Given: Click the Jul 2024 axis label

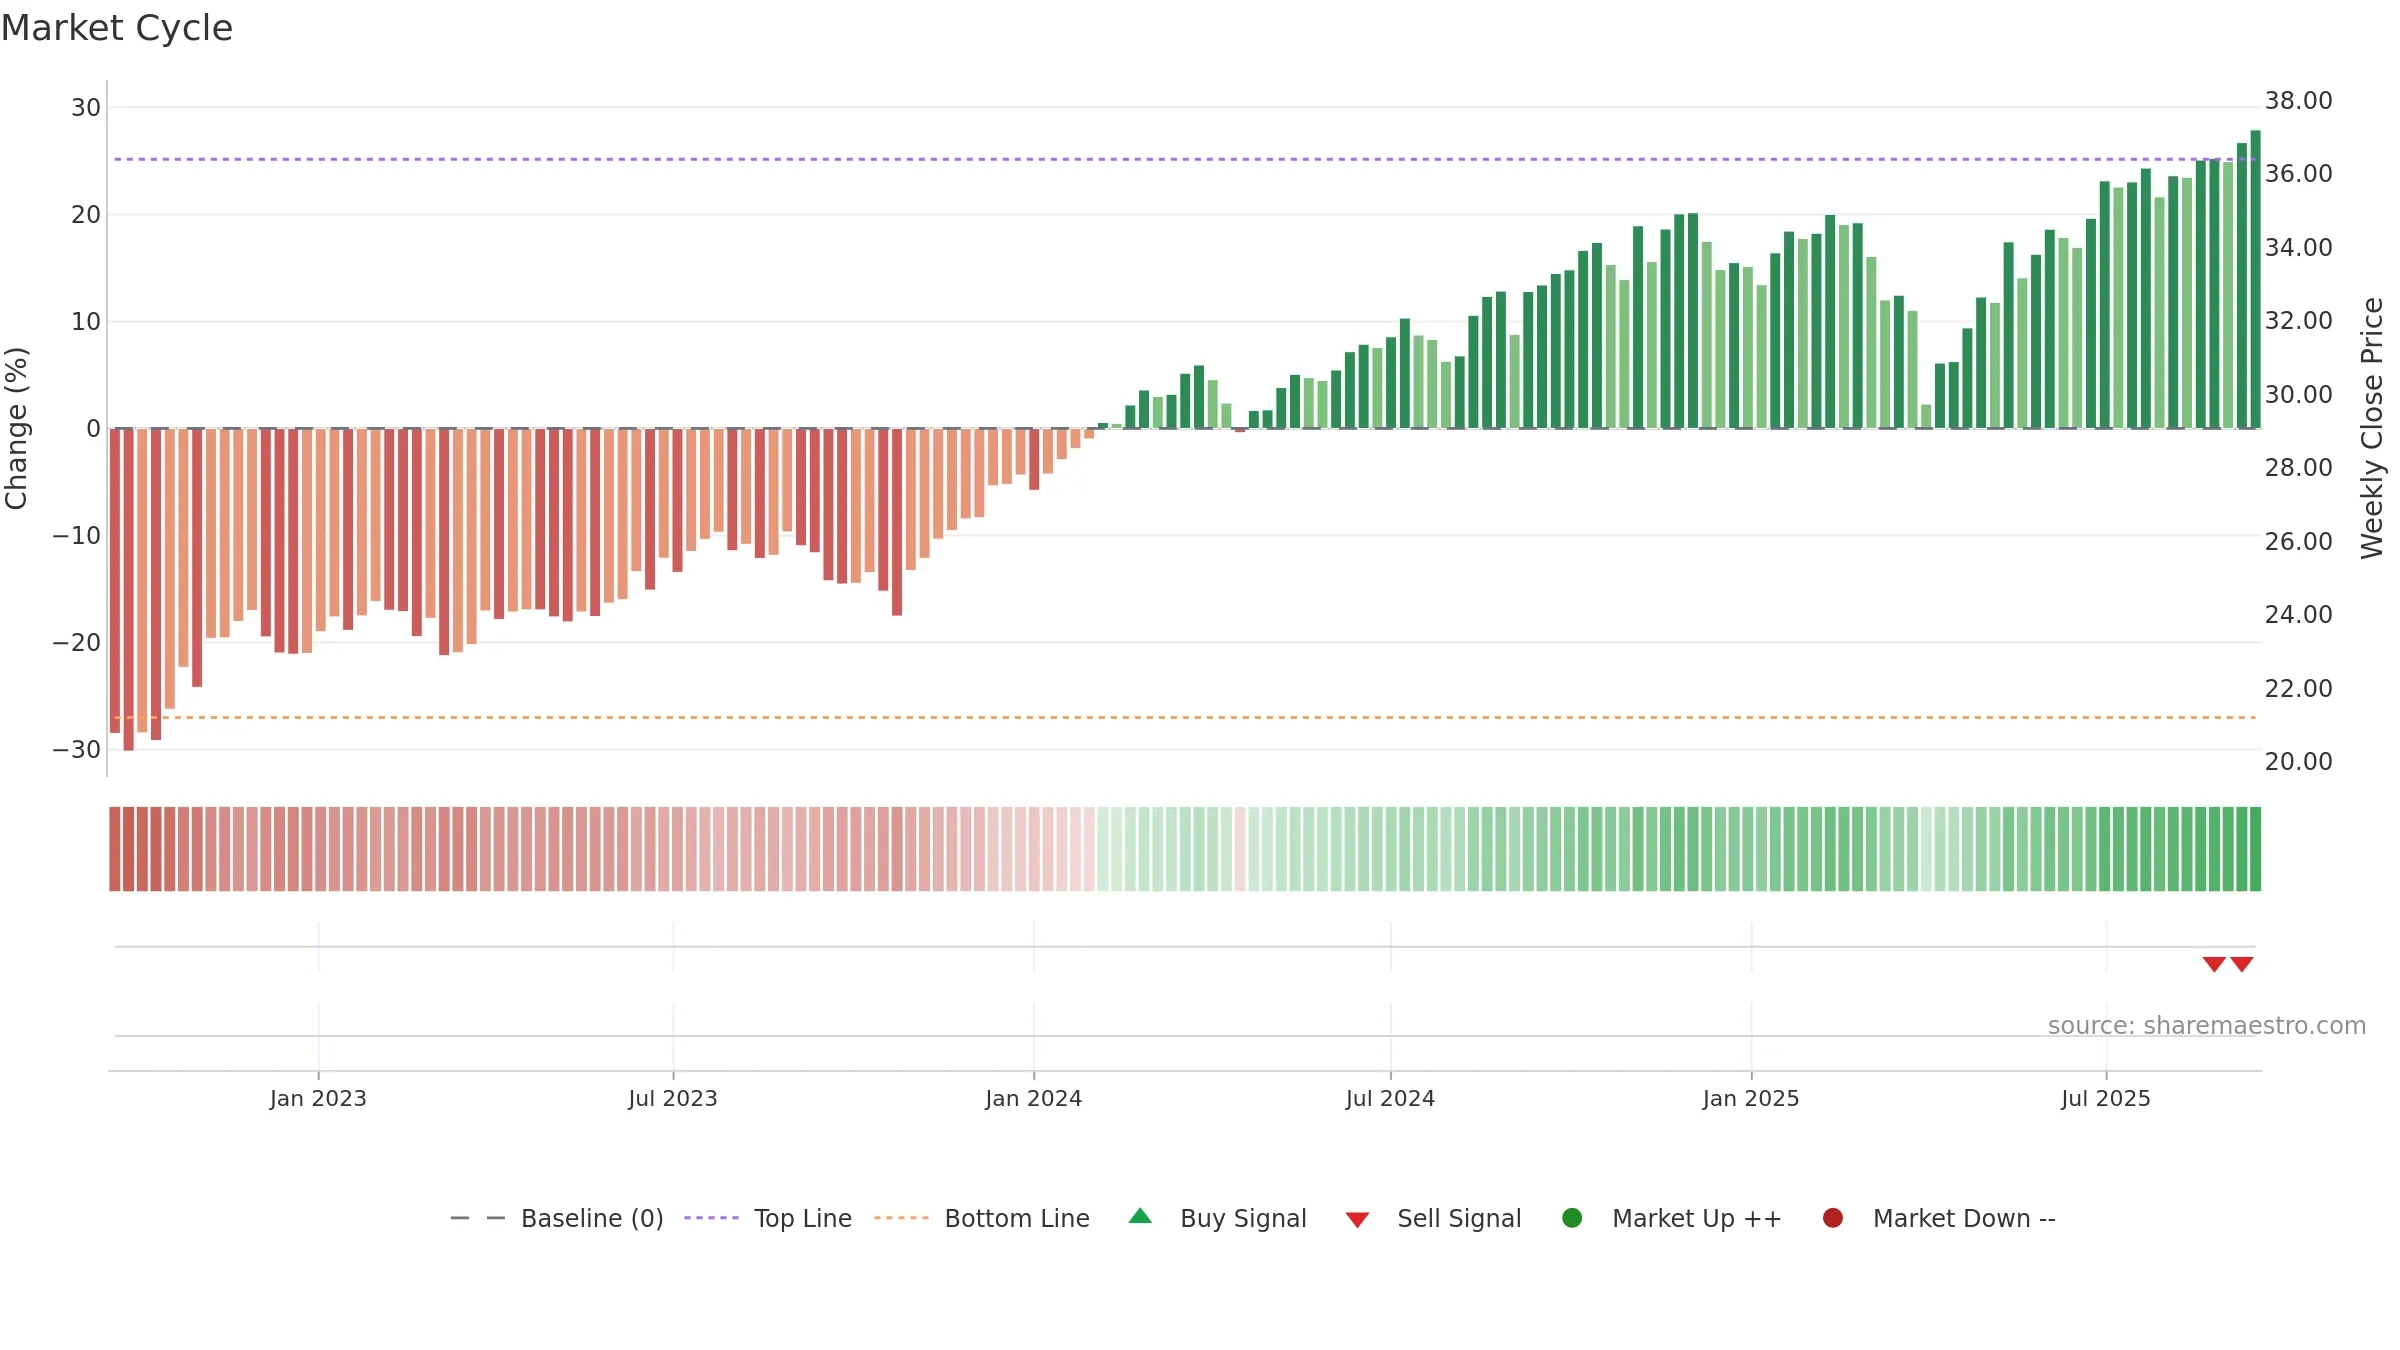Looking at the screenshot, I should (x=1390, y=1098).
